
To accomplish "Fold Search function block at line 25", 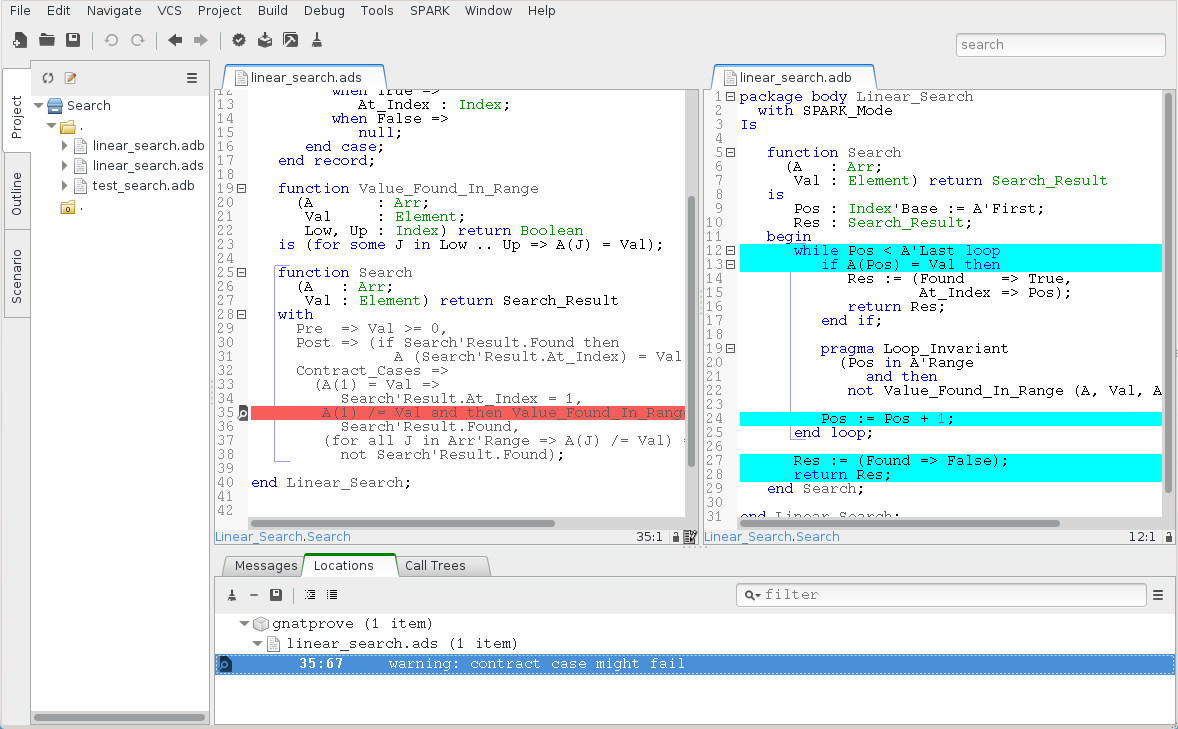I will (242, 273).
